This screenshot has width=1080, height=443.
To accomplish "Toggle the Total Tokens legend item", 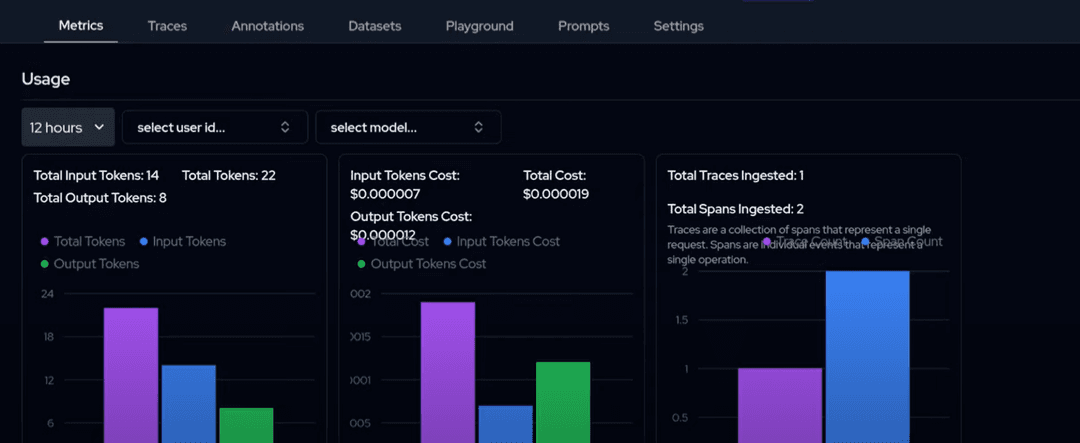I will point(83,241).
